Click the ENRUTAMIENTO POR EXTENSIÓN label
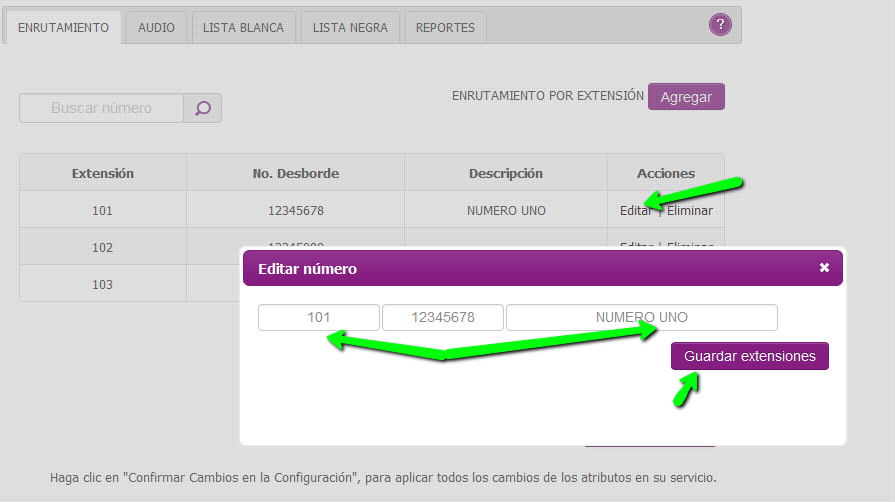The height and width of the screenshot is (502, 895). 548,96
